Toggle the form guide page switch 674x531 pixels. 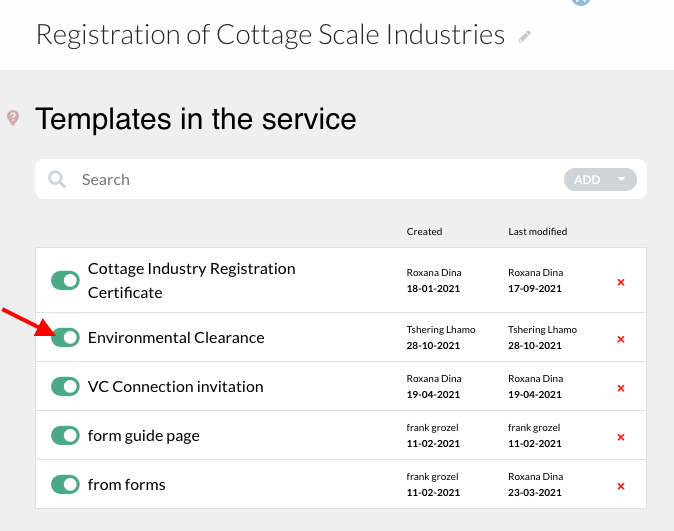tap(65, 435)
